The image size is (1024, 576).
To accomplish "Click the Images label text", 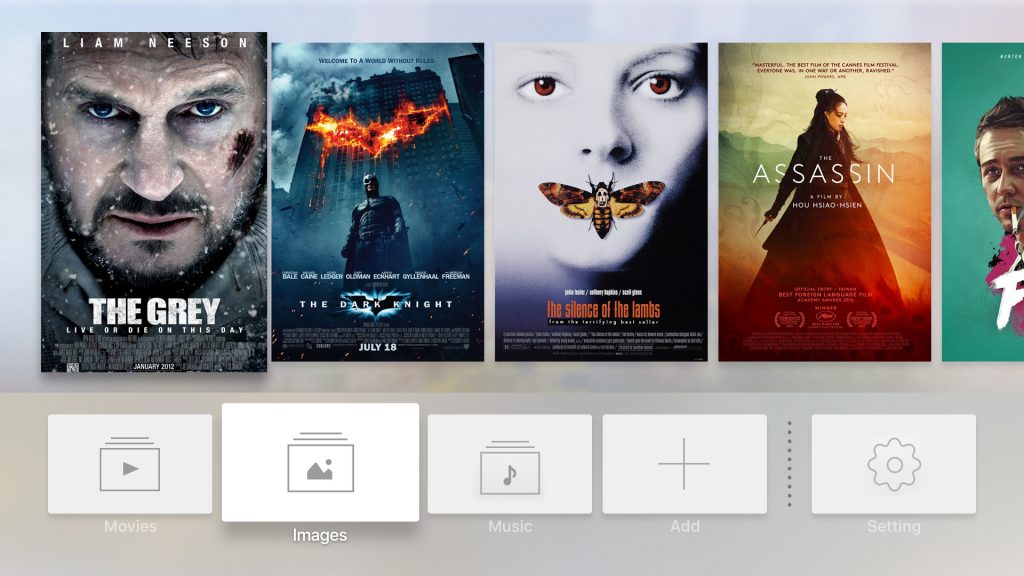I will [319, 536].
